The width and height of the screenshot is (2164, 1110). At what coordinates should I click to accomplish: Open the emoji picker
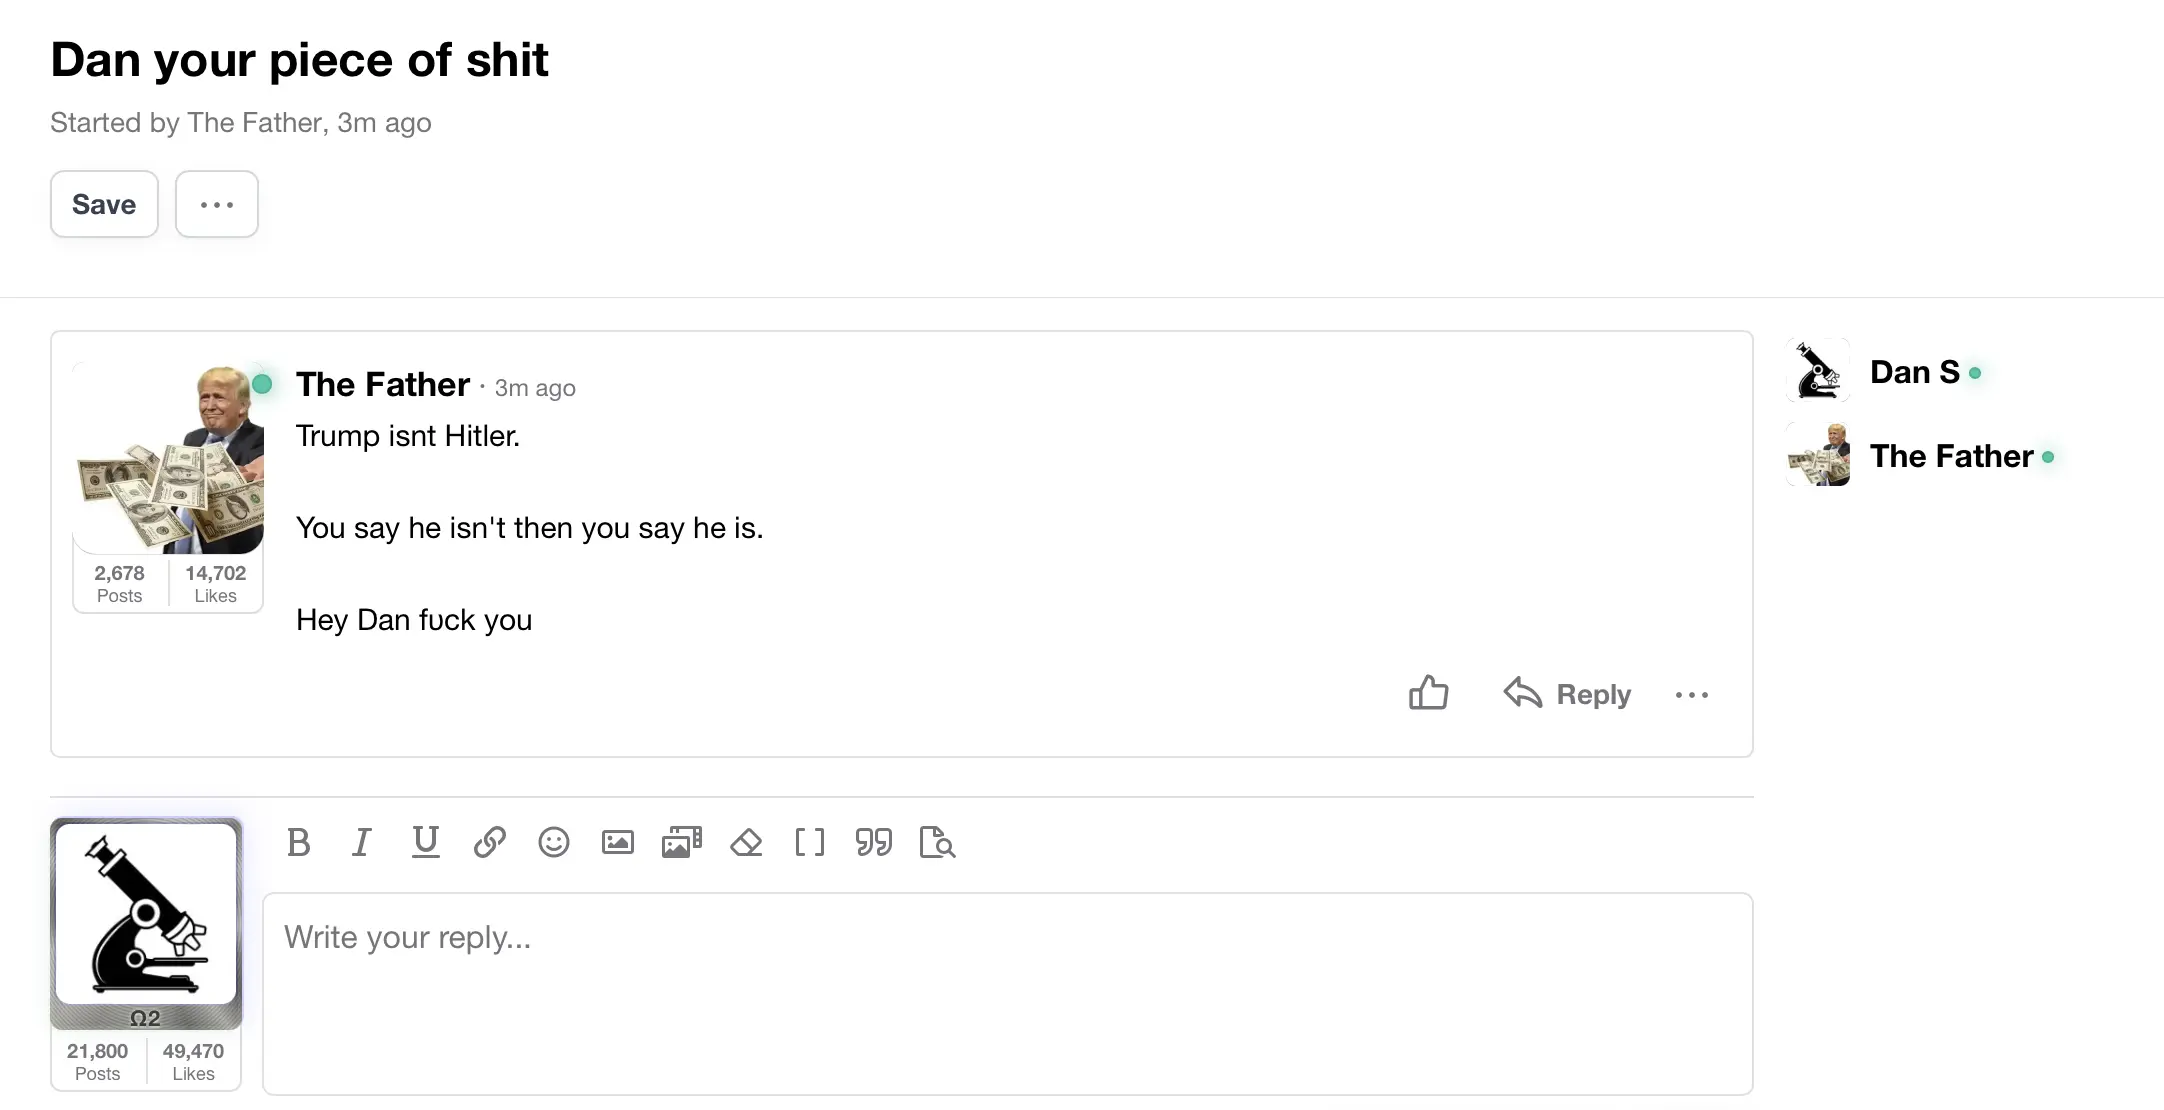[554, 843]
